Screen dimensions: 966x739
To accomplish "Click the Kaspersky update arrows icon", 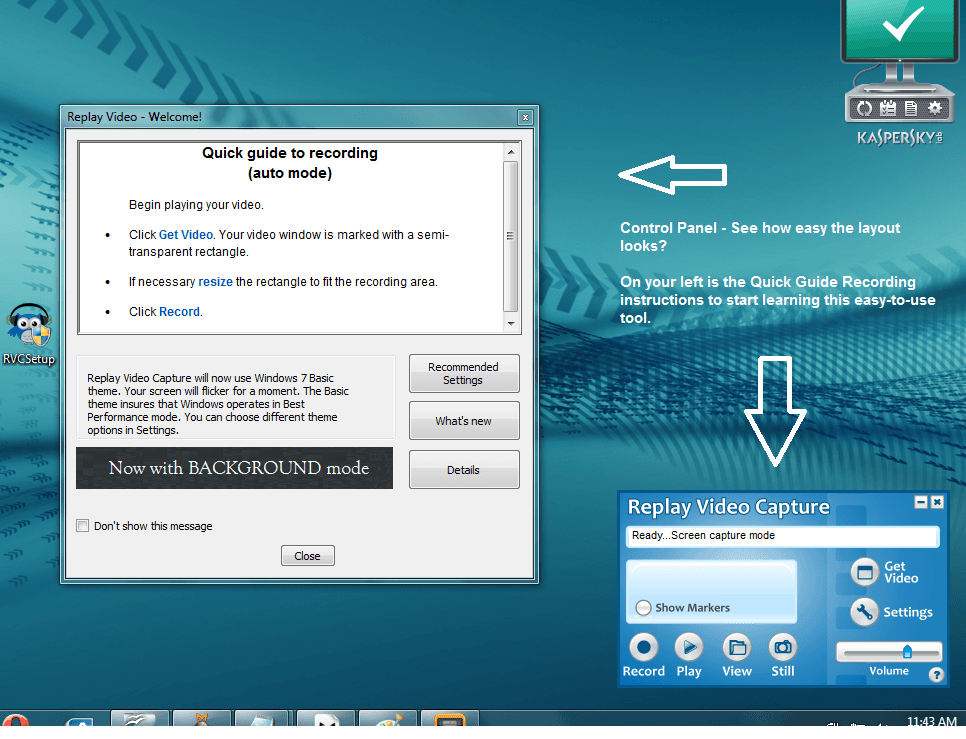I will [864, 109].
